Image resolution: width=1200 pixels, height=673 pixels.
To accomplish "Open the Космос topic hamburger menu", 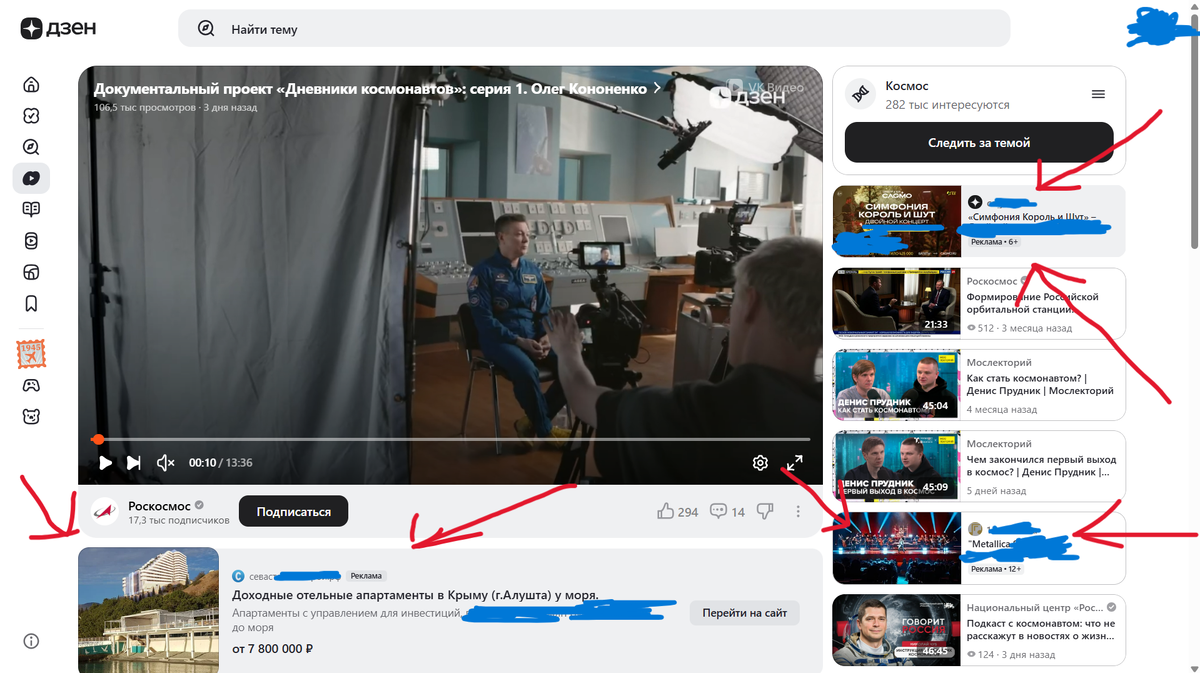I will (1098, 94).
